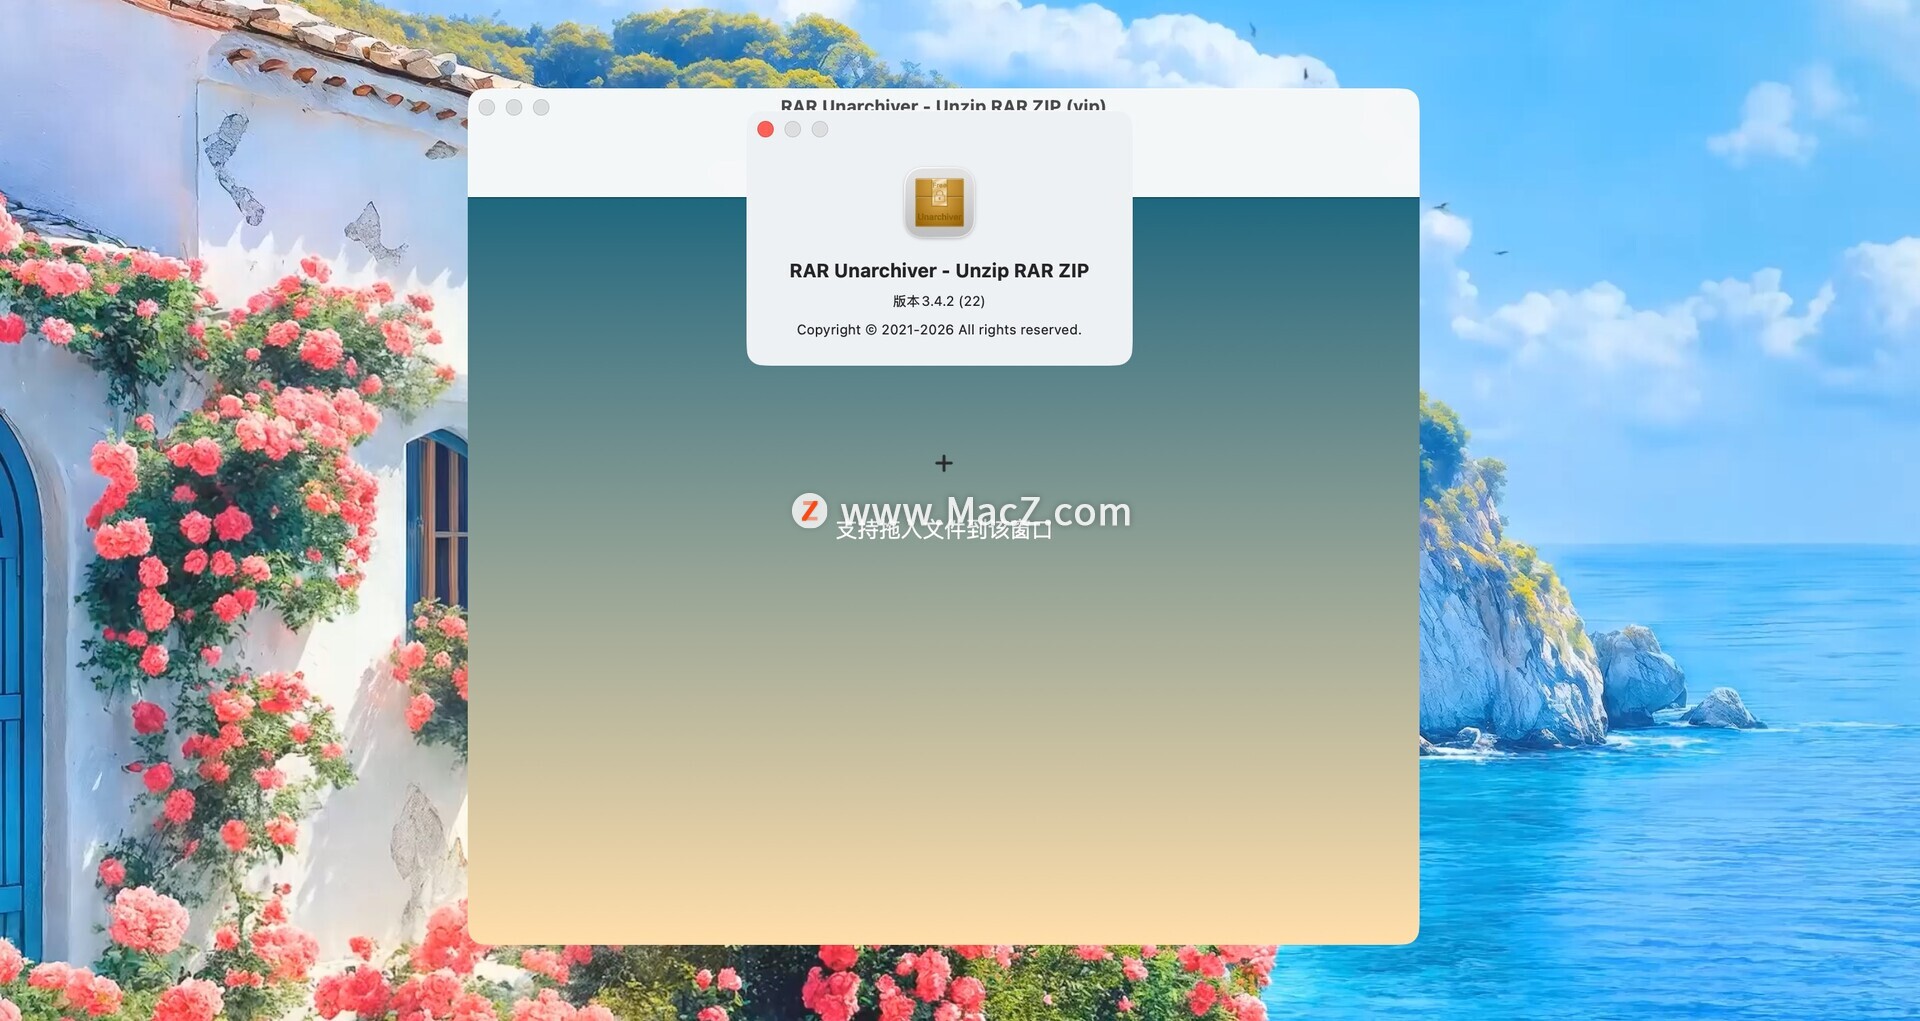Click the About dialog's grayed minimize button
Viewport: 1920px width, 1021px height.
[x=792, y=129]
